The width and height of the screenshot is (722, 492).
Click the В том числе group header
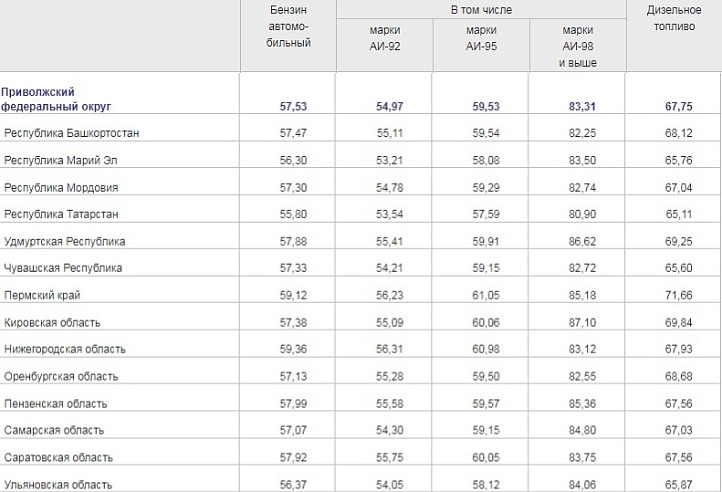point(481,8)
